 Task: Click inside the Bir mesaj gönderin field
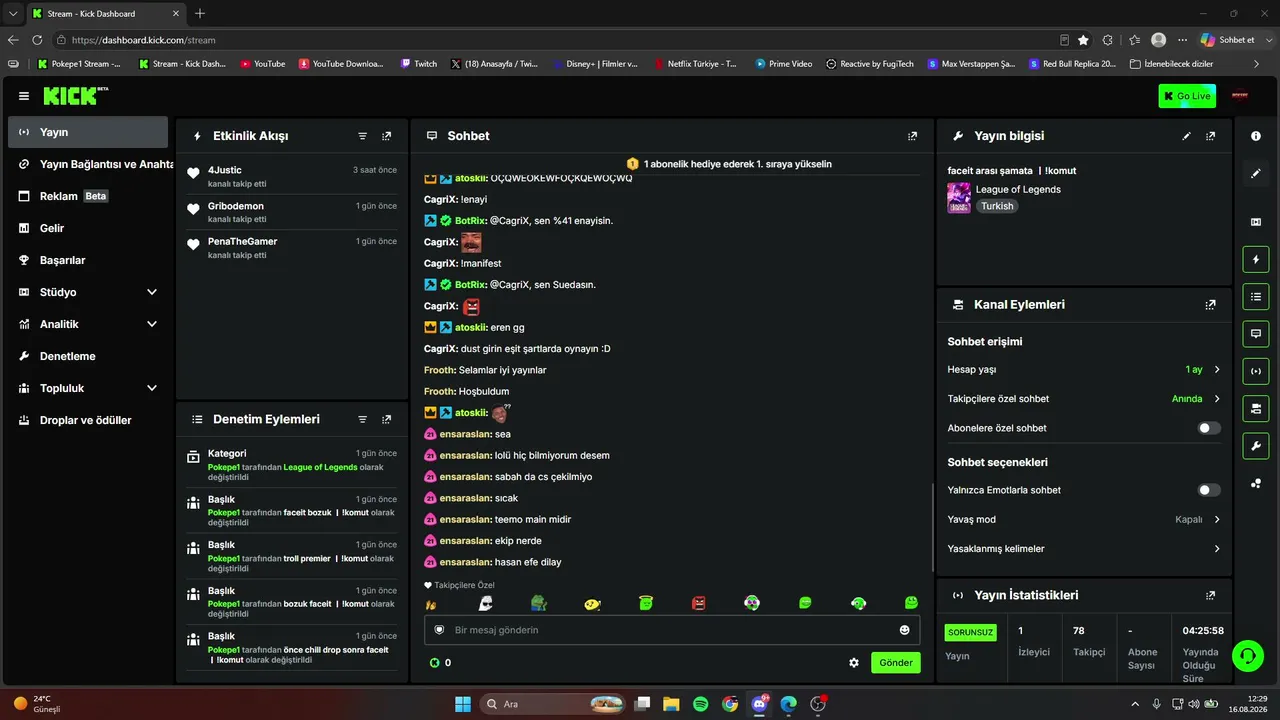(672, 630)
